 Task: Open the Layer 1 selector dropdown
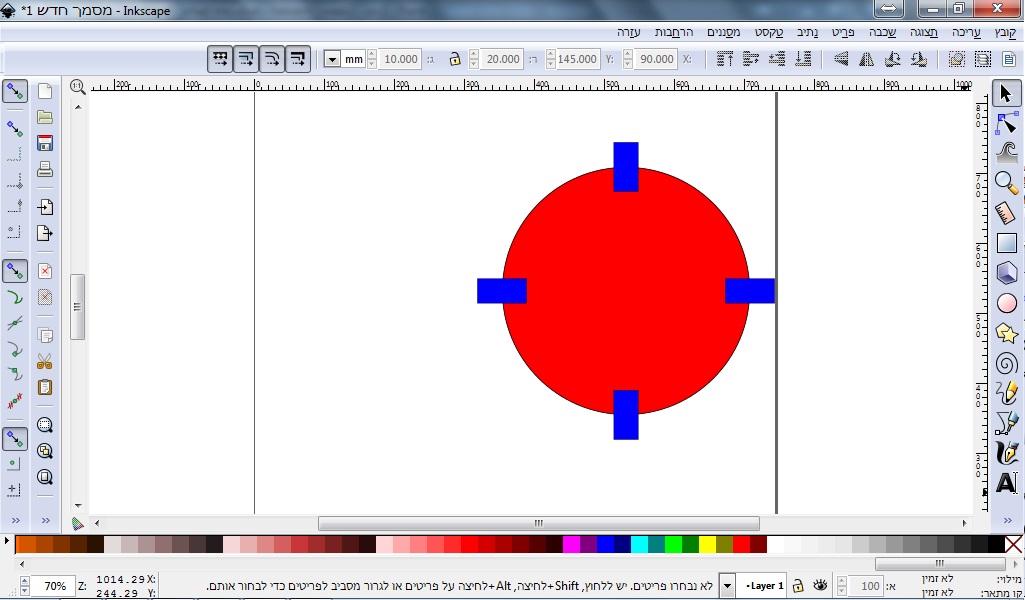(726, 586)
